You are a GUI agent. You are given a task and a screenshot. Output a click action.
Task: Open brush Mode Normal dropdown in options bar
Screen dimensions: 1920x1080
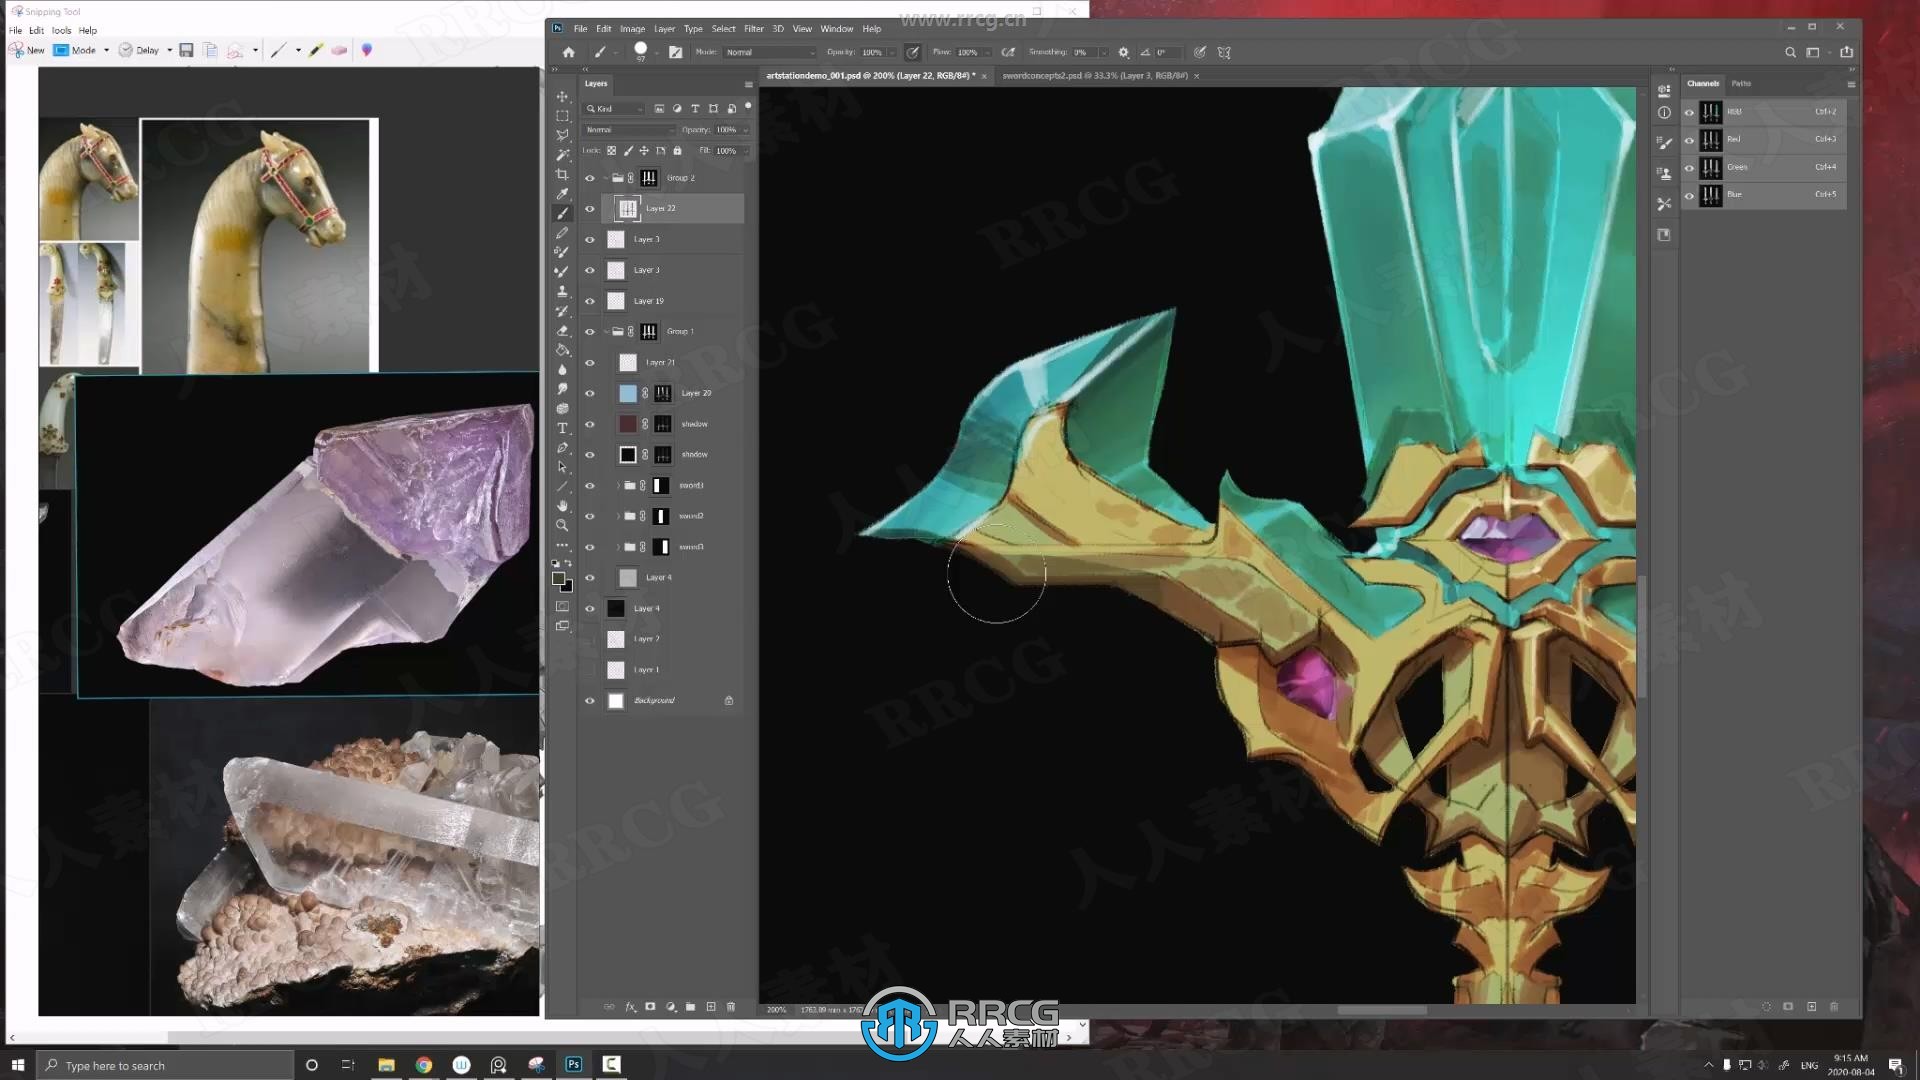pos(770,52)
